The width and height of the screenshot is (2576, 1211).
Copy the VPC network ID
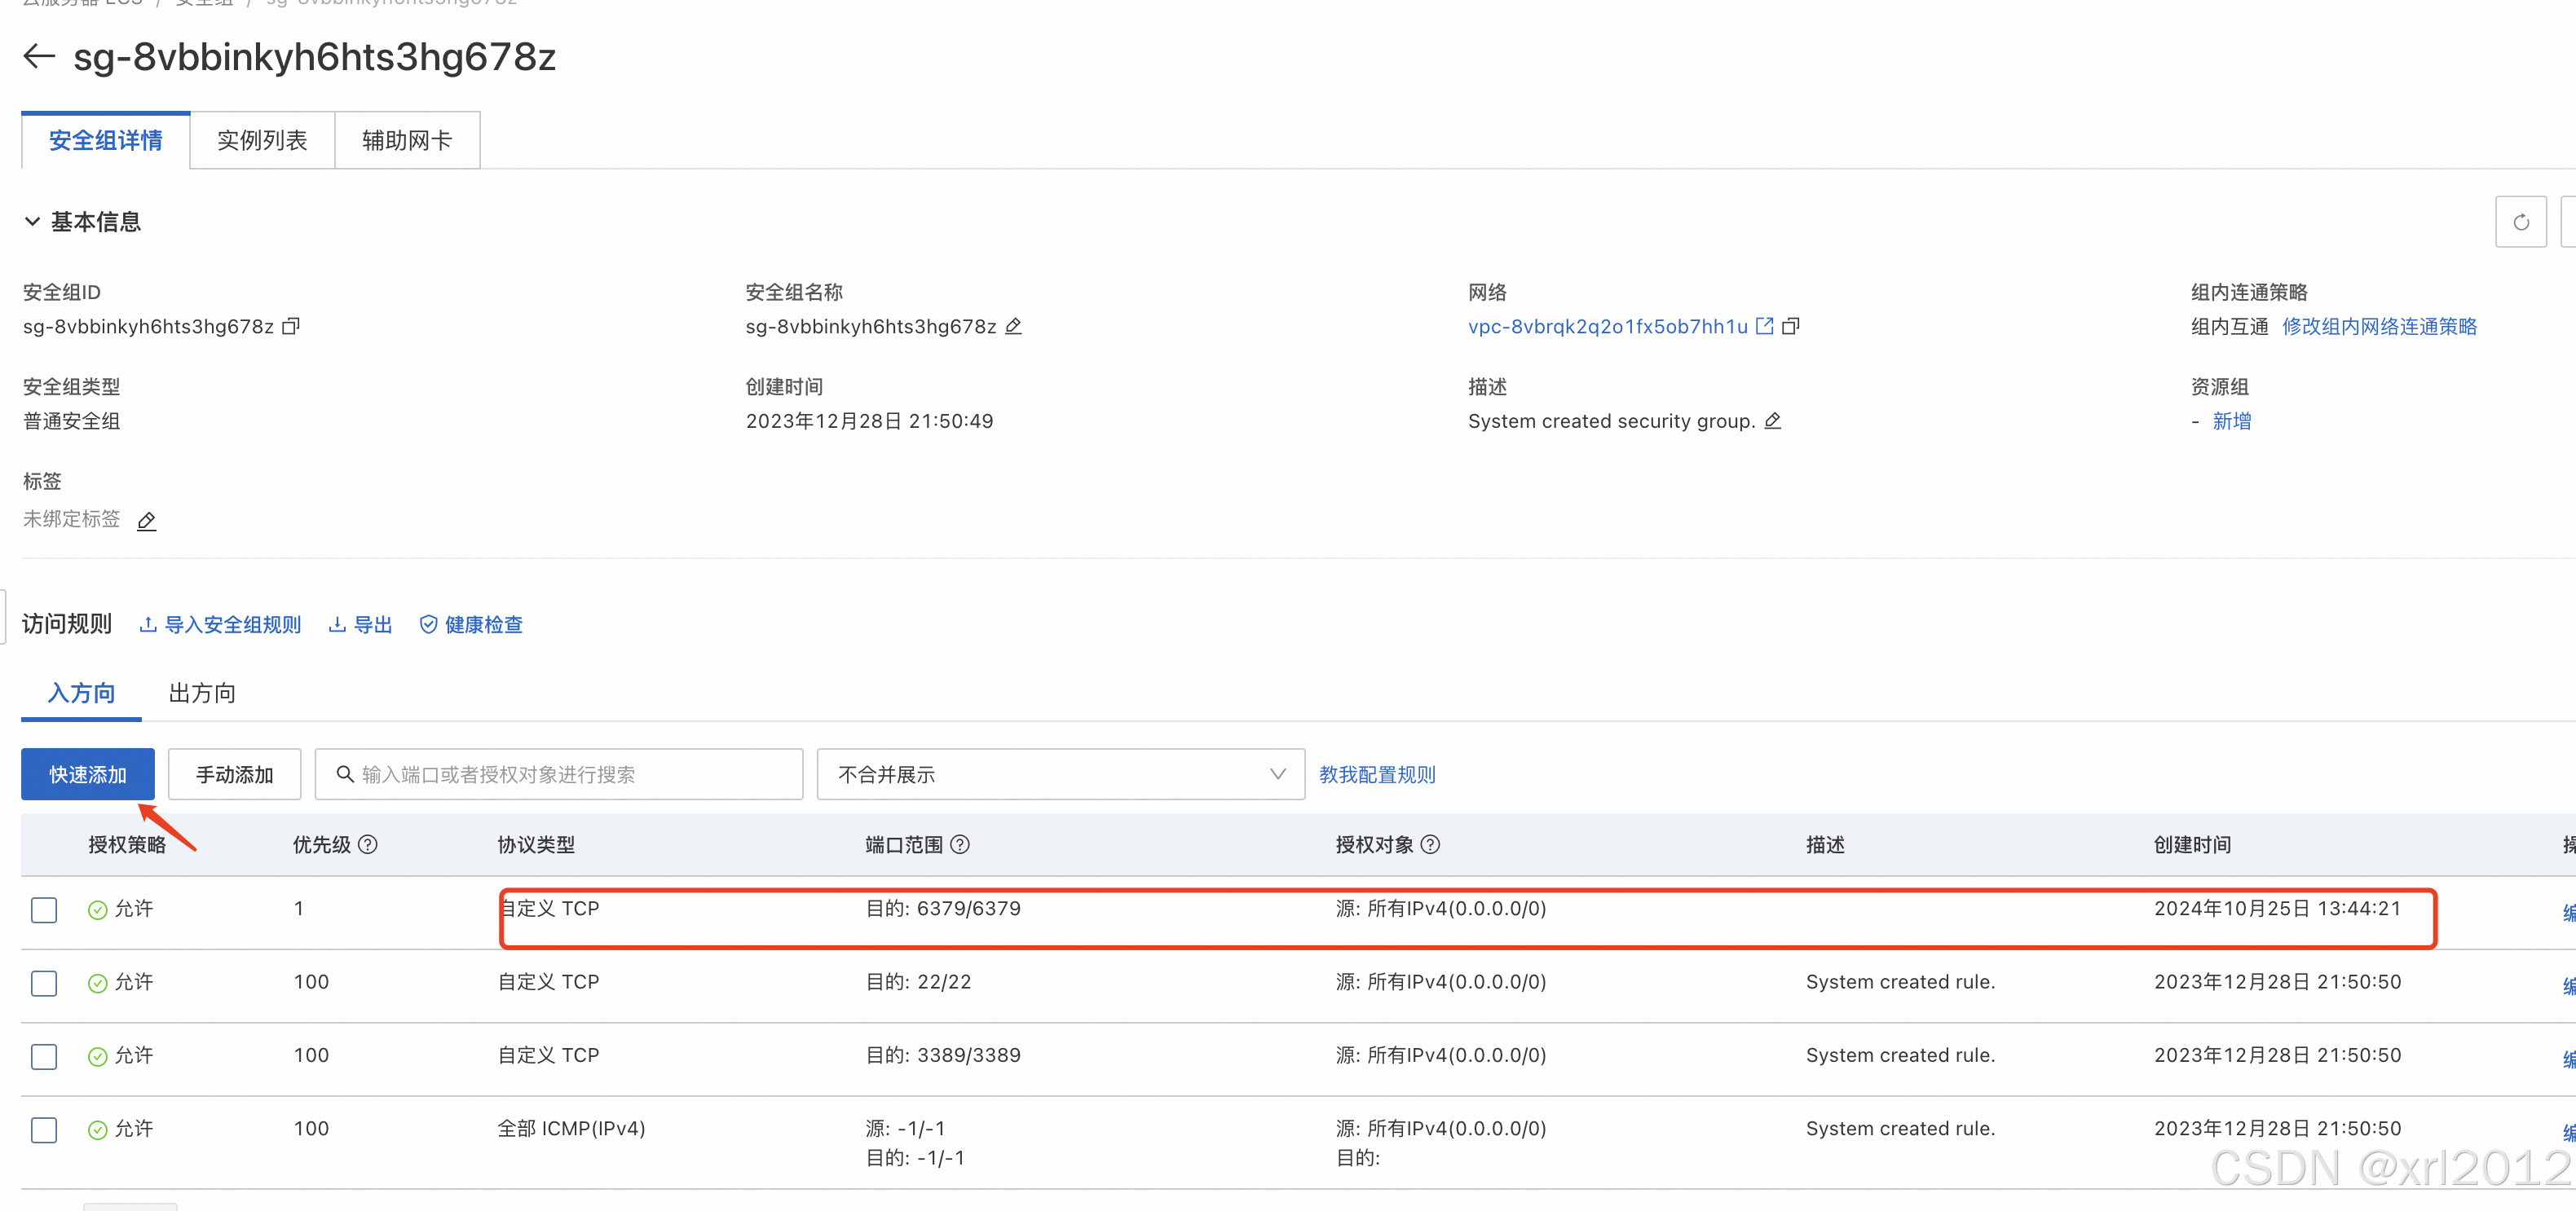tap(1791, 326)
